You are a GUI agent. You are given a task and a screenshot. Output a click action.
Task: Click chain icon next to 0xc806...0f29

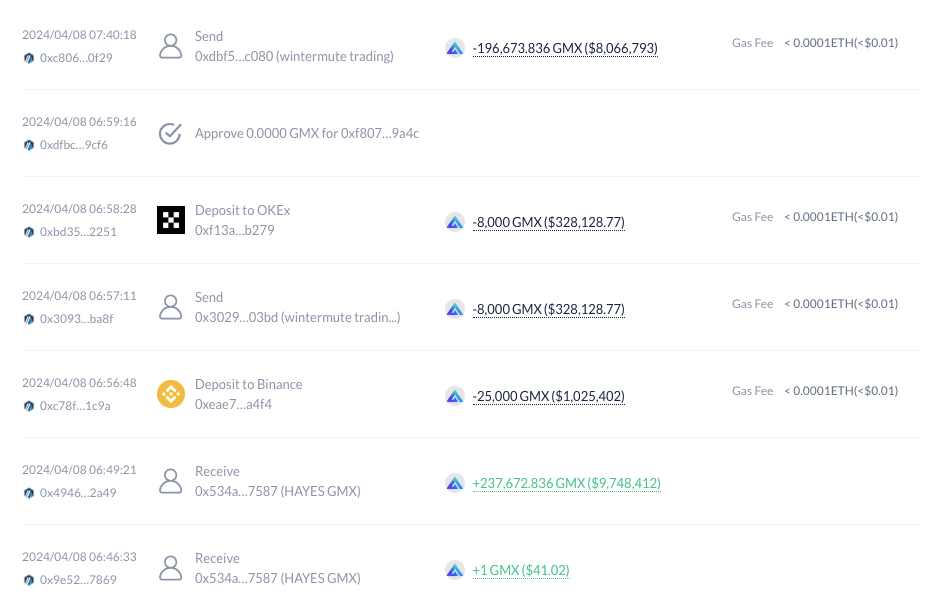[28, 58]
